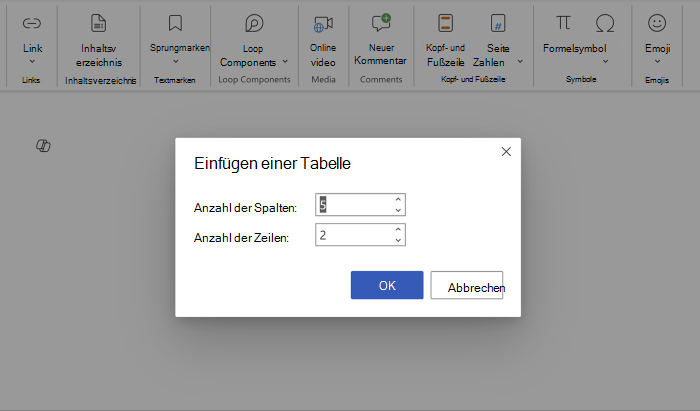Decrease the number of Zeilen with down arrow
This screenshot has width=700, height=411.
(398, 241)
